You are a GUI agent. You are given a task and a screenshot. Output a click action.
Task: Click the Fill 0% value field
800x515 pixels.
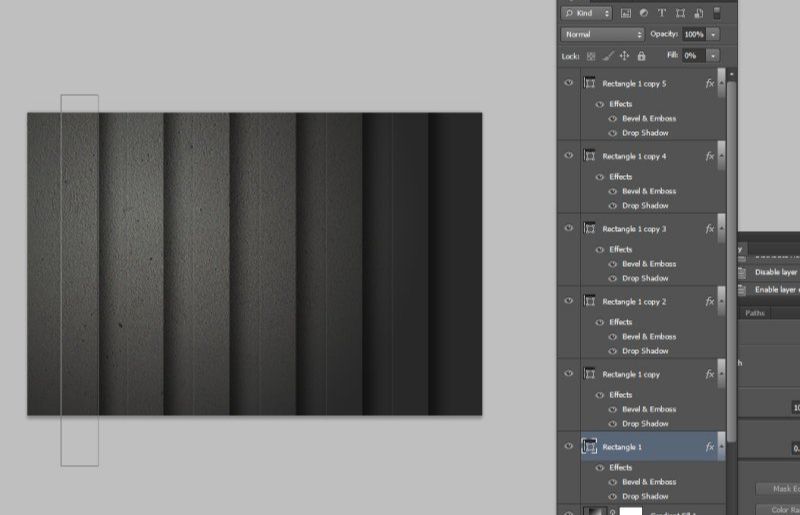(694, 56)
